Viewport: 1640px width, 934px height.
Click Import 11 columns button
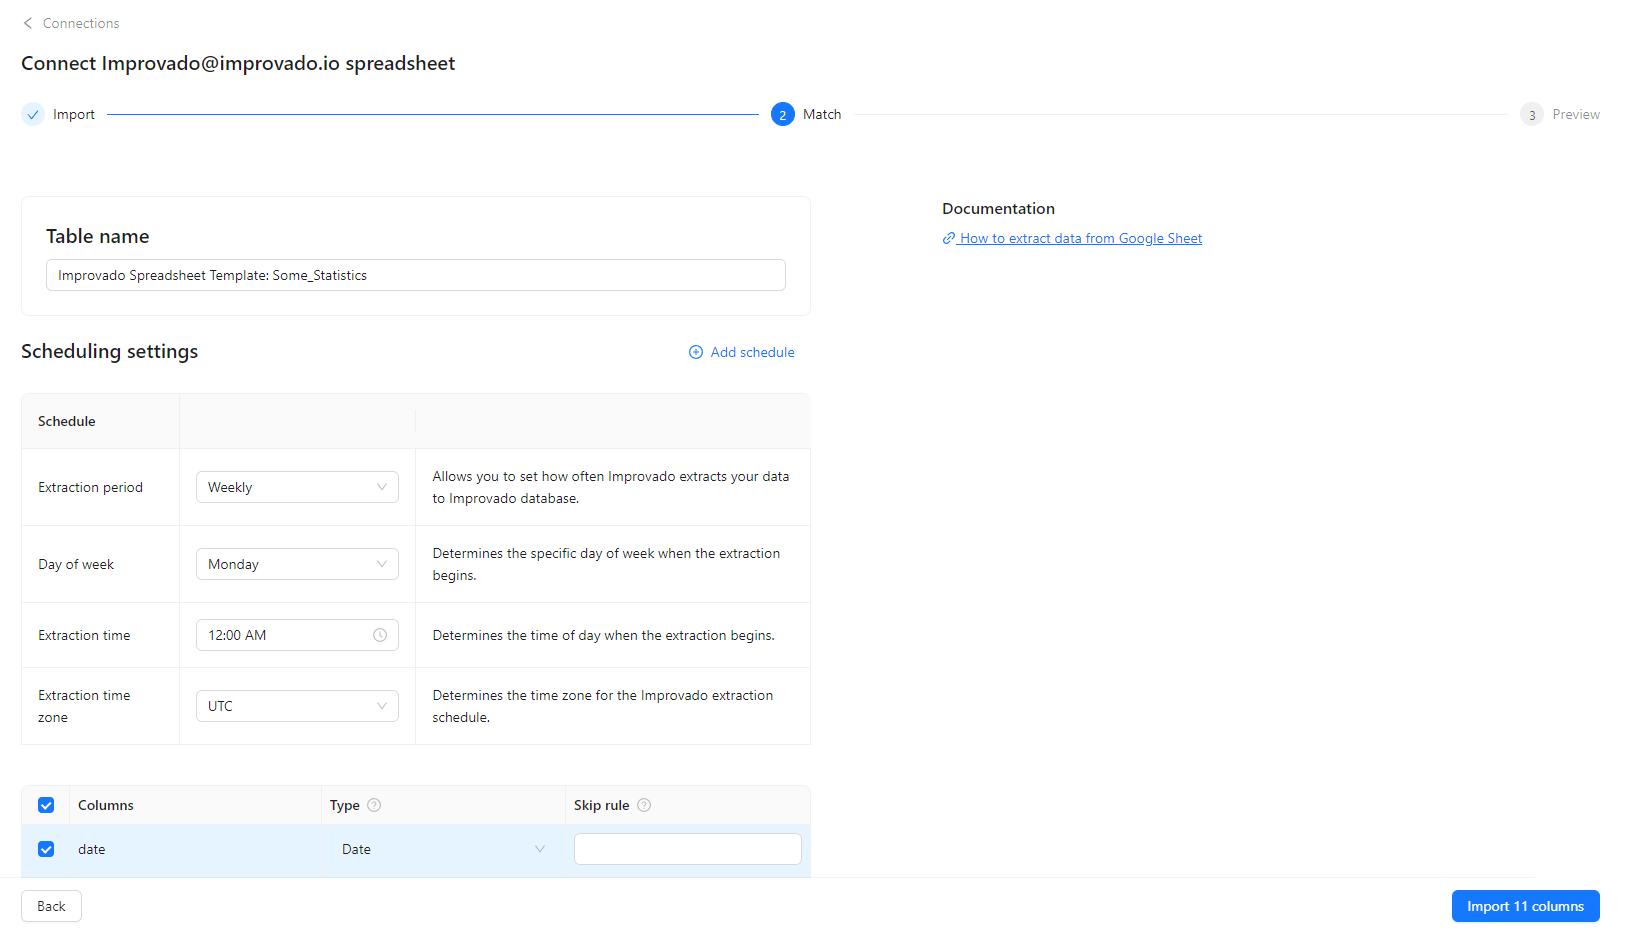point(1526,906)
